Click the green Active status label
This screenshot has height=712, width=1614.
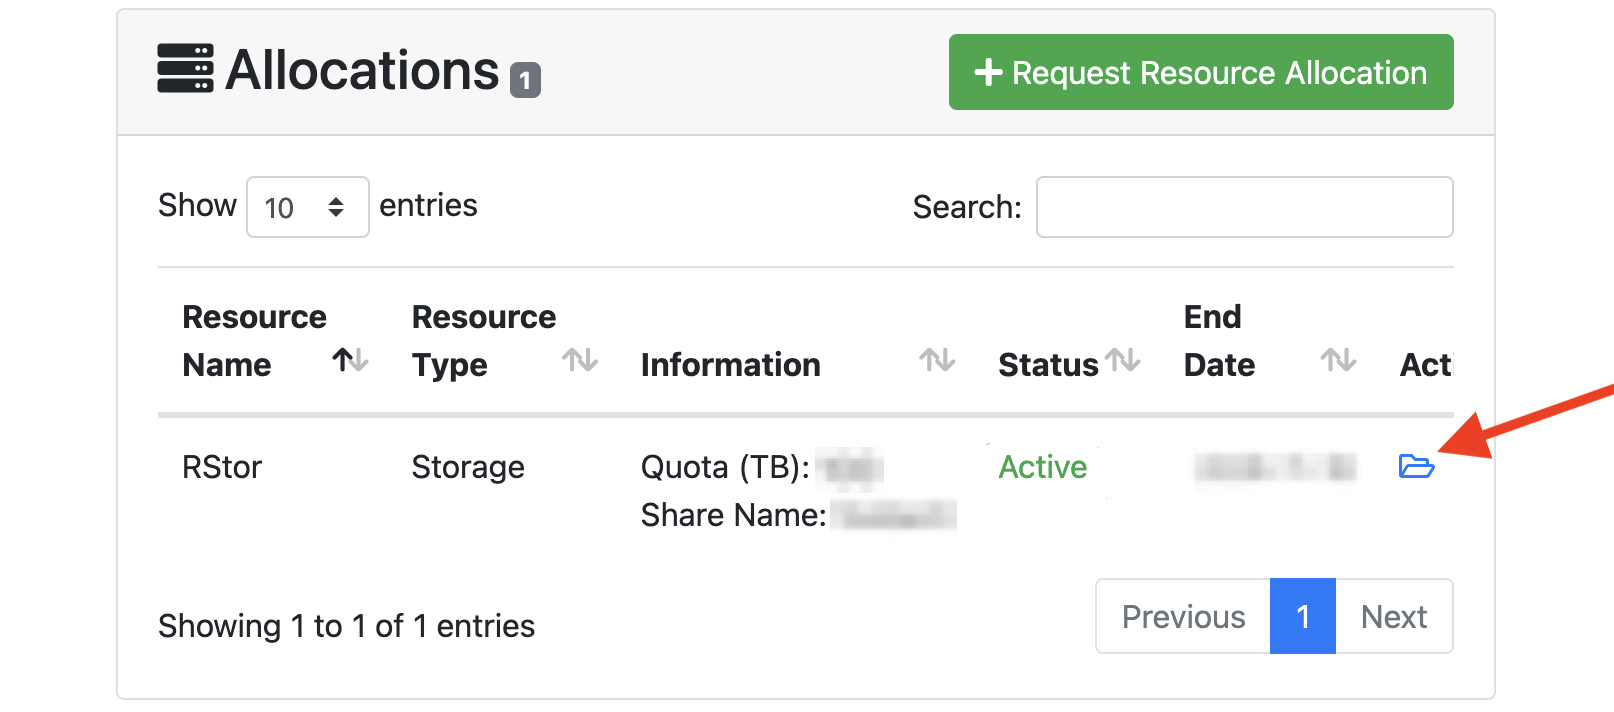[1042, 466]
